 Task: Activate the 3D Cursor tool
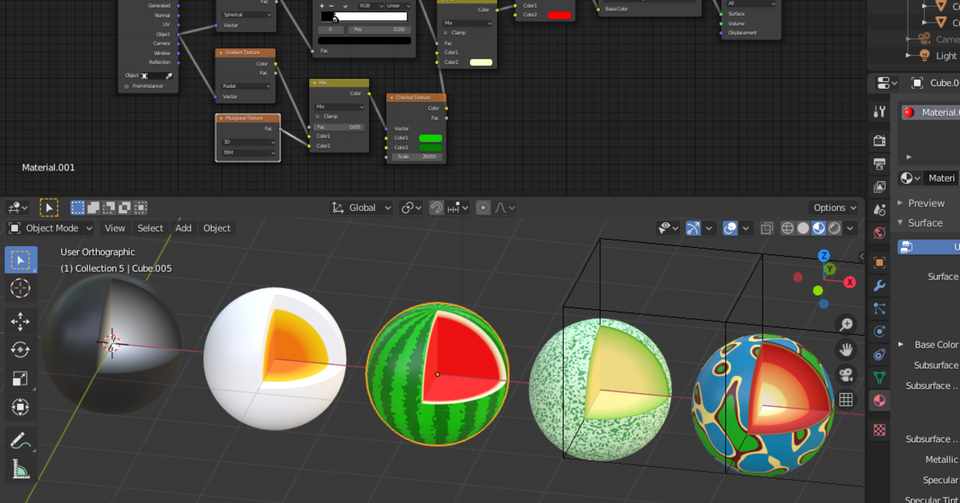pos(20,288)
